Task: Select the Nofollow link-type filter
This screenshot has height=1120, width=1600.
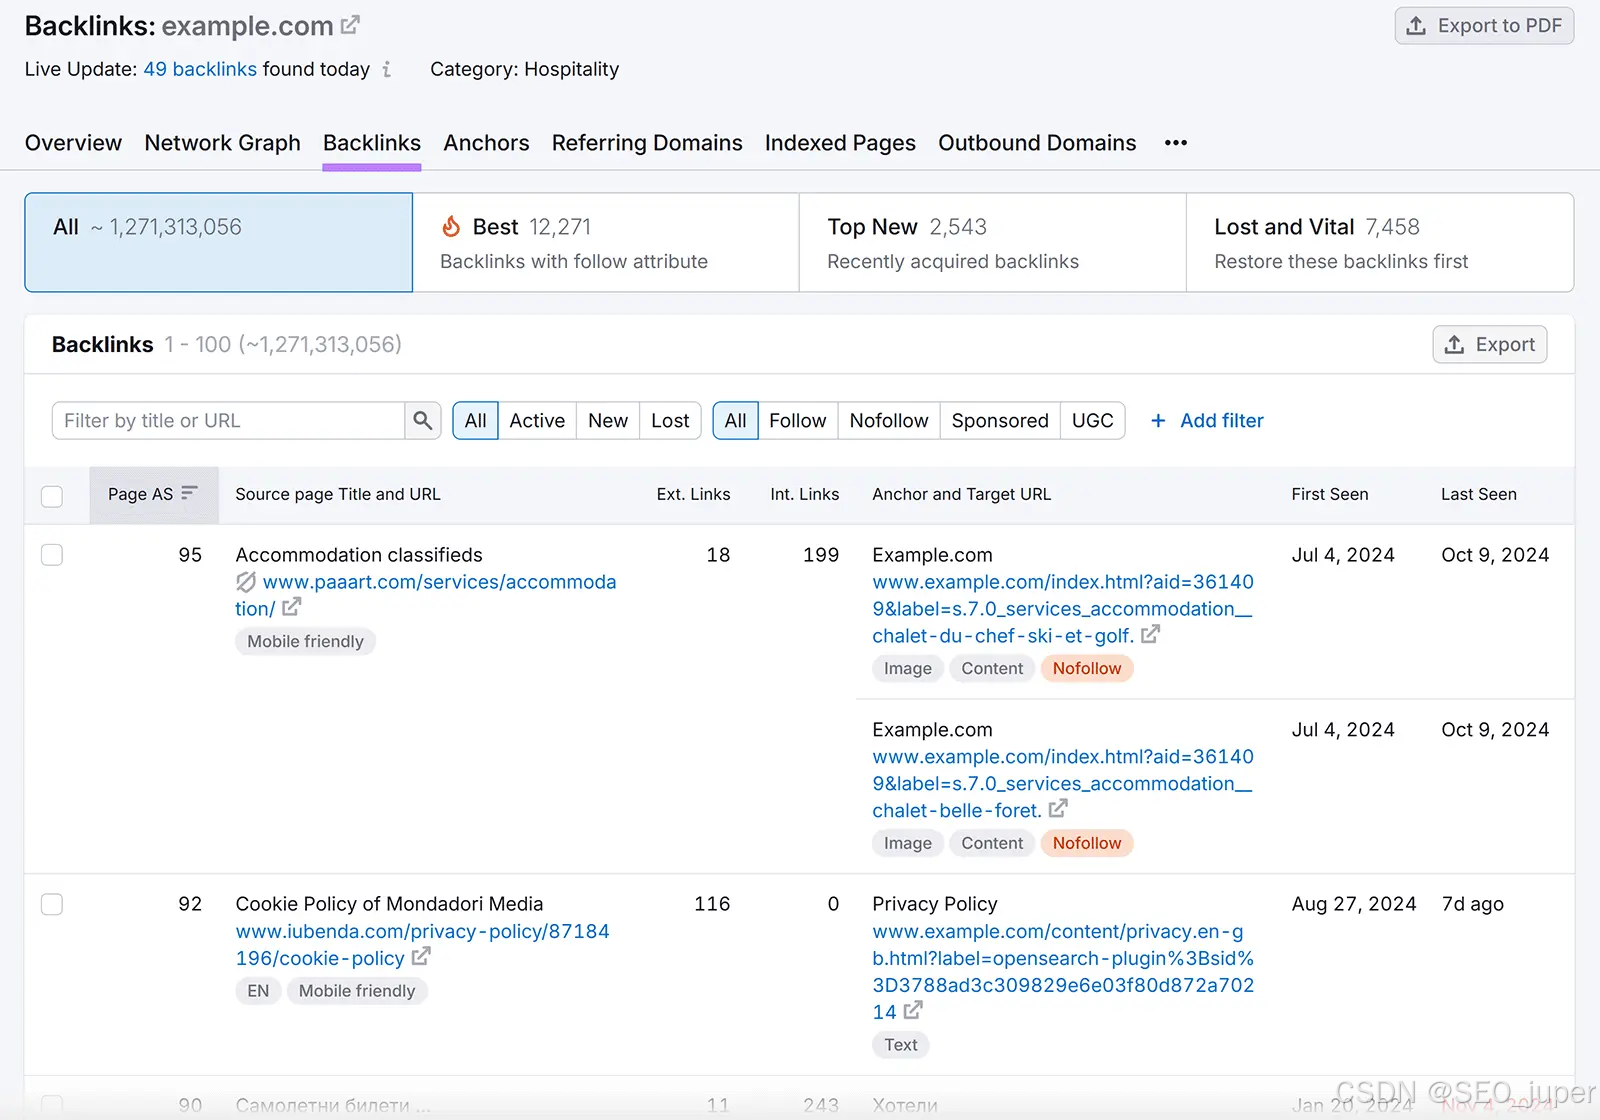Action: tap(889, 421)
